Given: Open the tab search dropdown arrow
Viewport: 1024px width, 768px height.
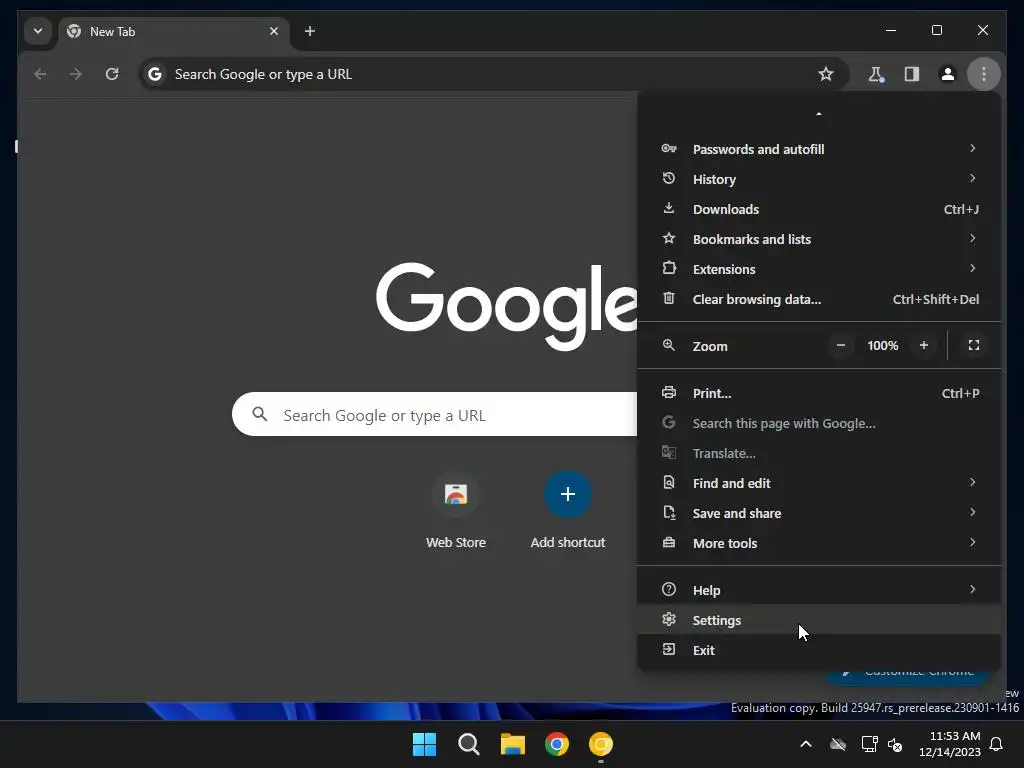Looking at the screenshot, I should tap(38, 31).
